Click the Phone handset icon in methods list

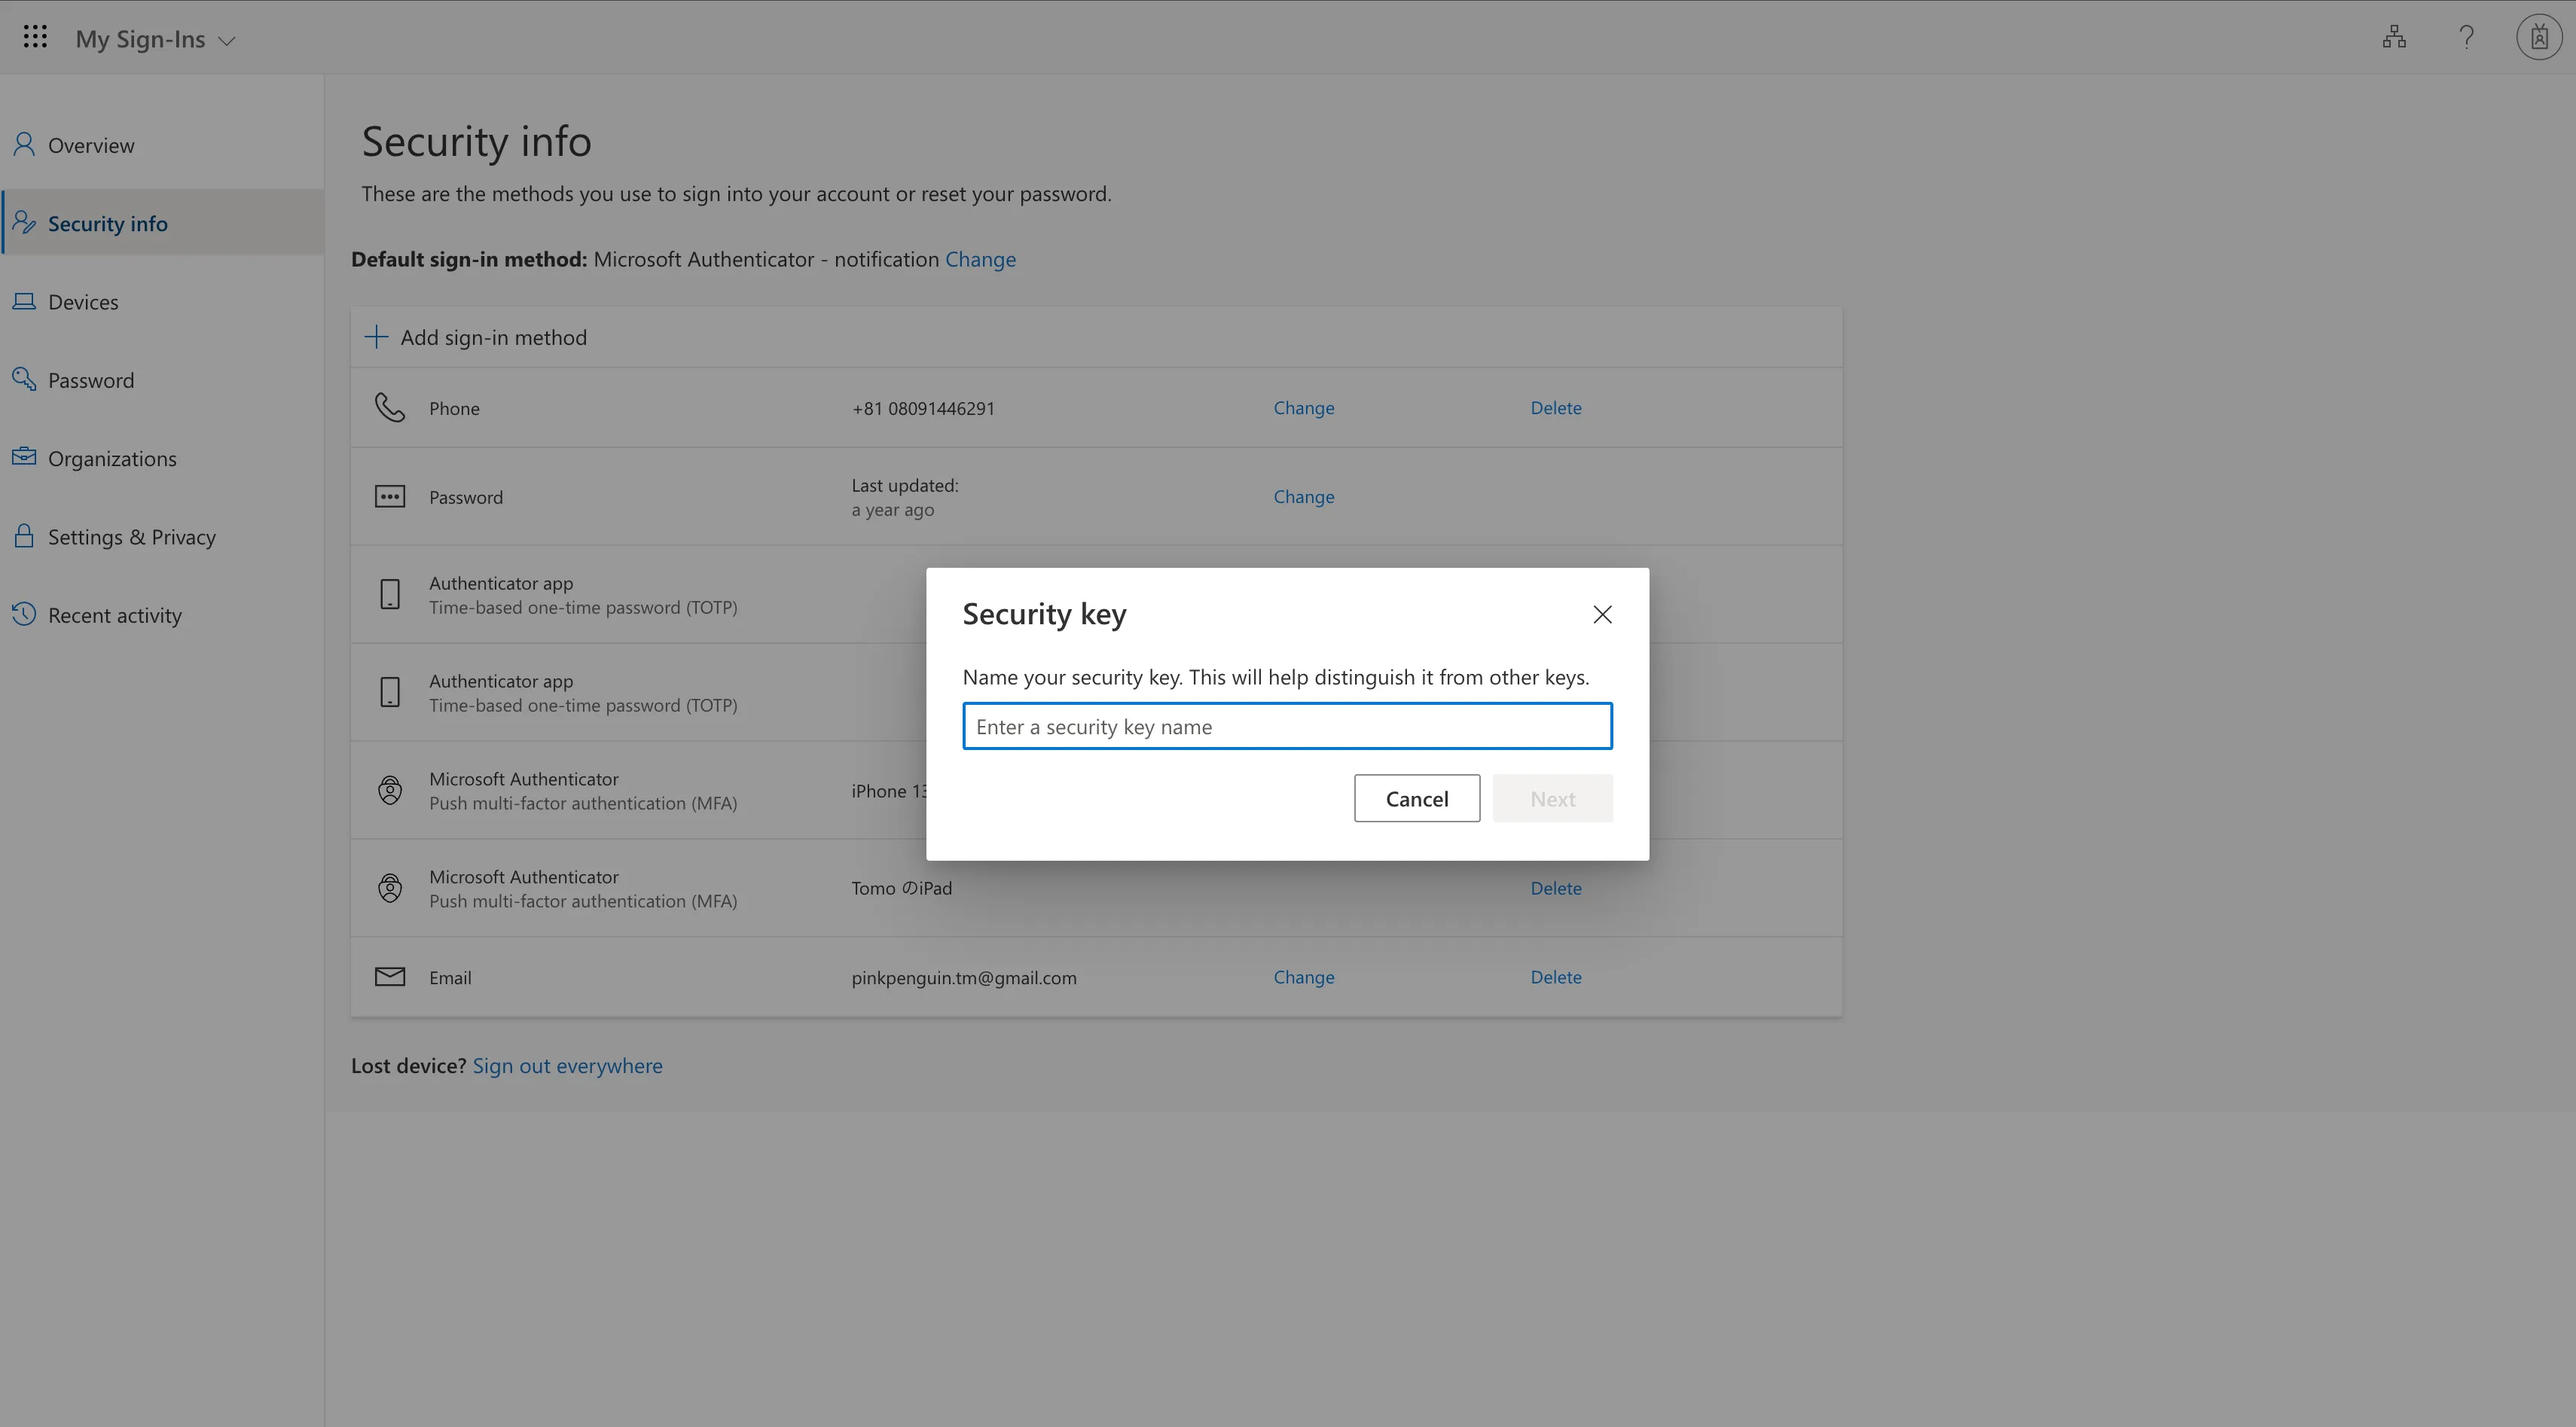(390, 408)
